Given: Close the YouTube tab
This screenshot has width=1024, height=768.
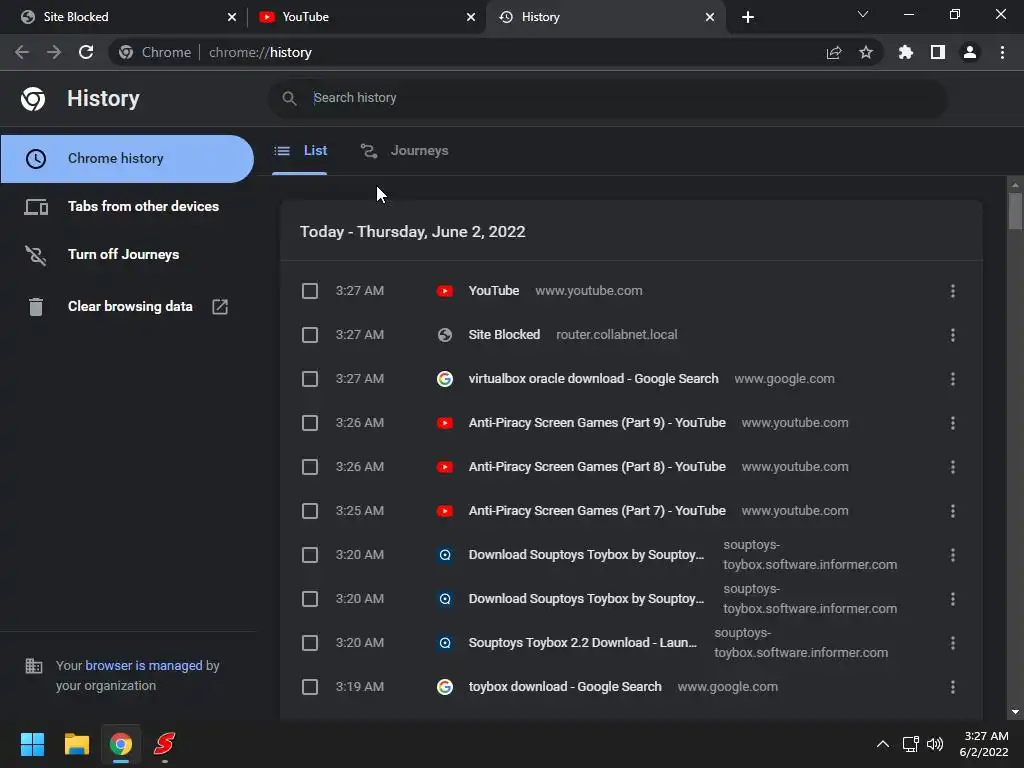Looking at the screenshot, I should tap(471, 17).
